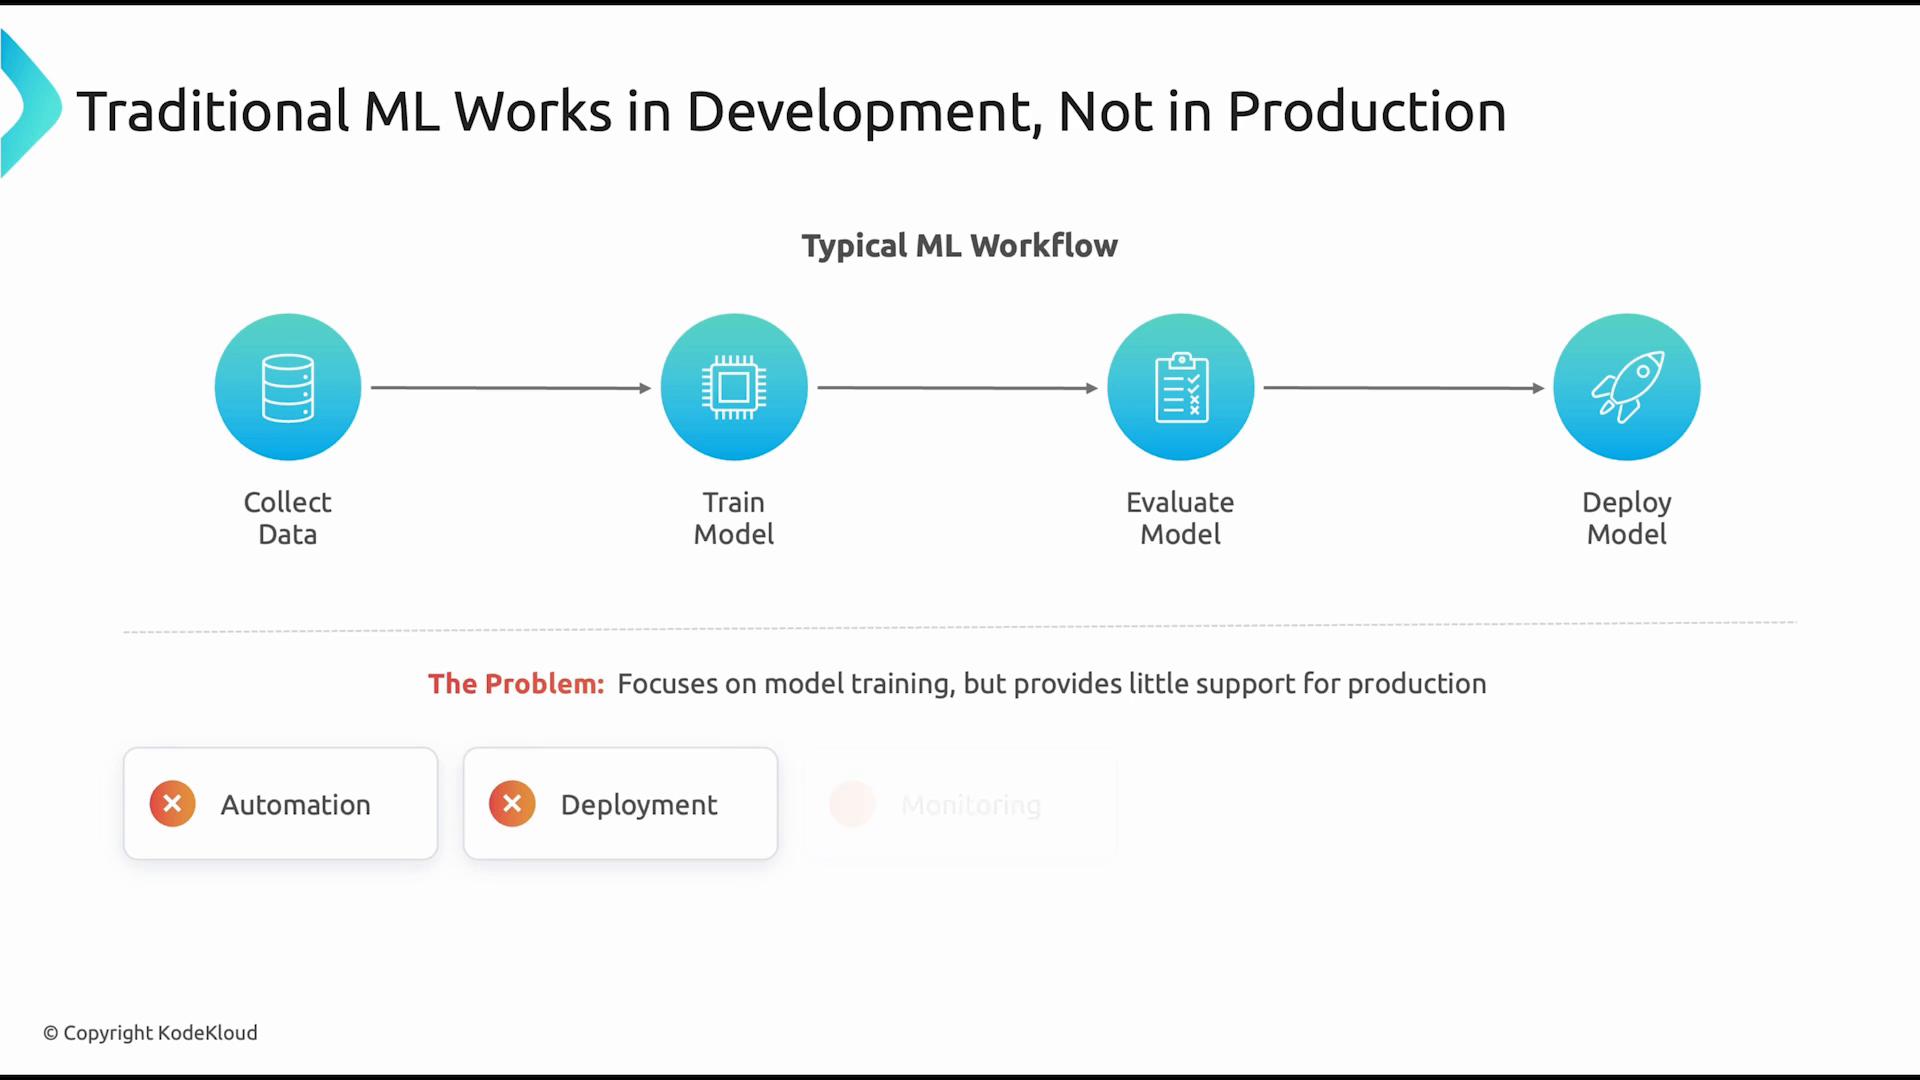Click the 'Evaluate Model' label
Image resolution: width=1920 pixels, height=1080 pixels.
[1181, 518]
